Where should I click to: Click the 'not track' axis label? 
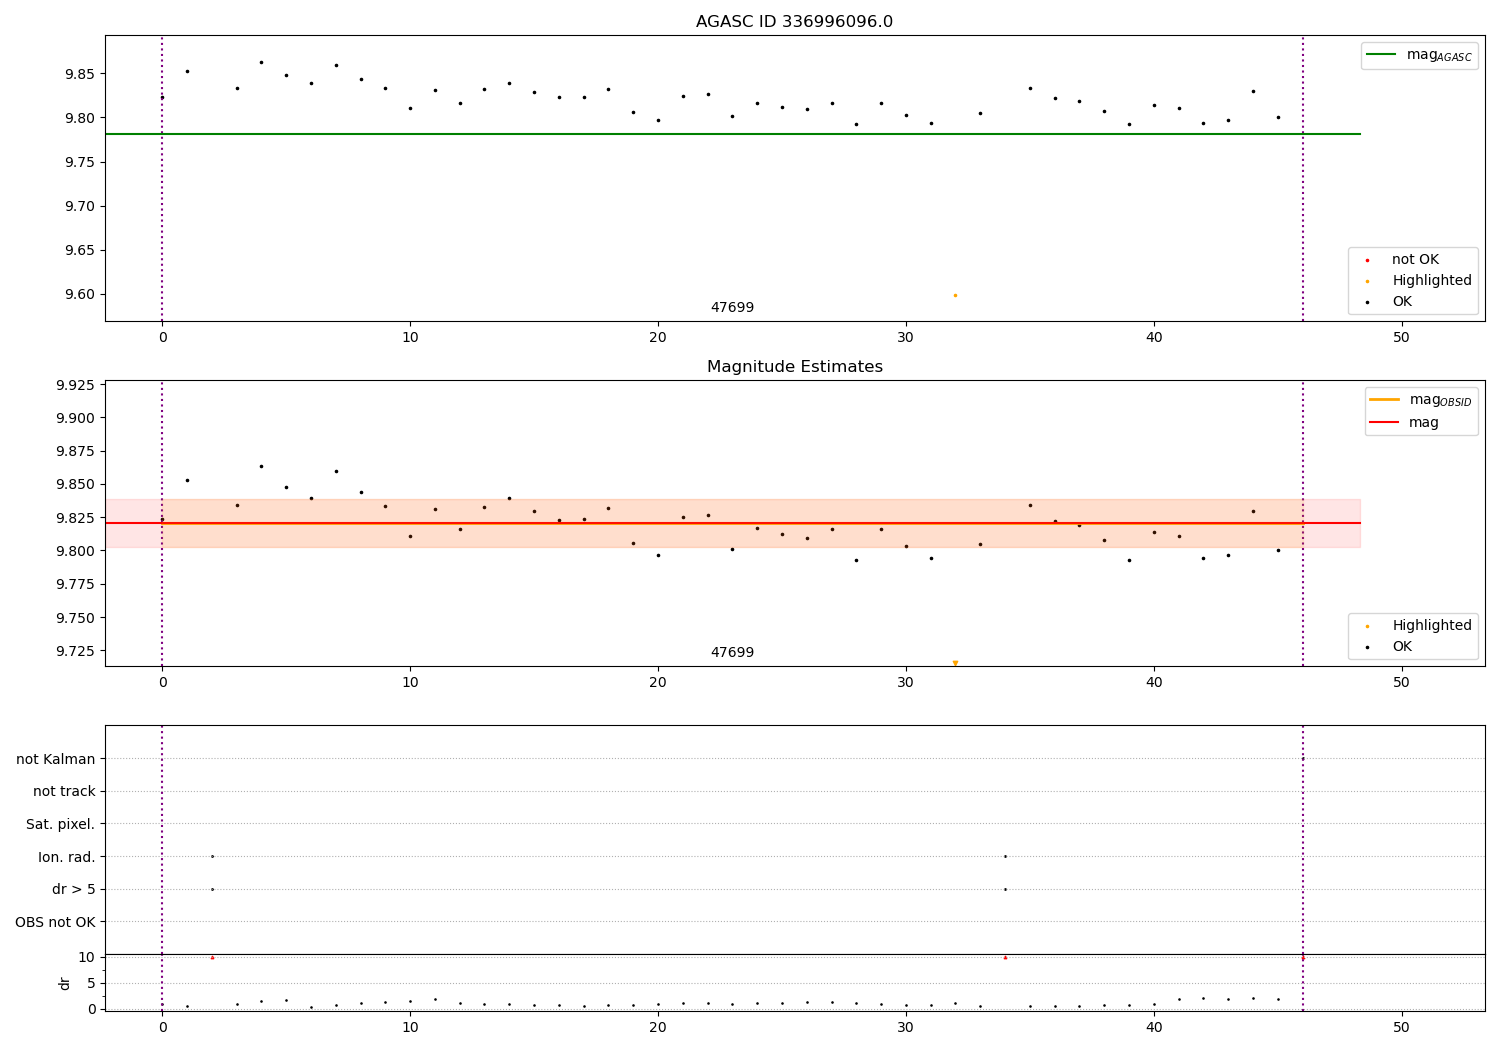64,792
